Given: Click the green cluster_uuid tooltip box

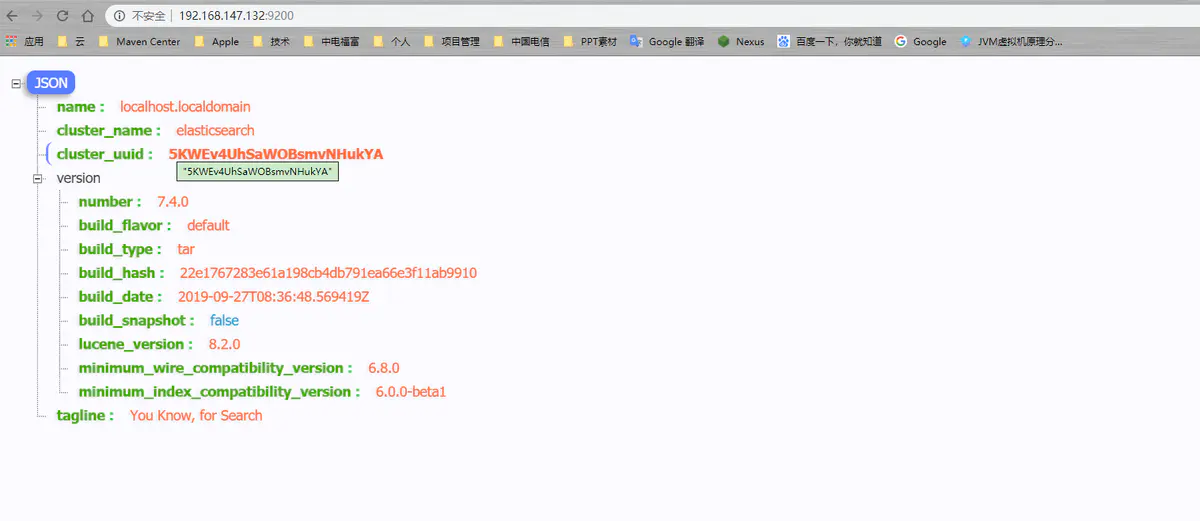Looking at the screenshot, I should [258, 172].
